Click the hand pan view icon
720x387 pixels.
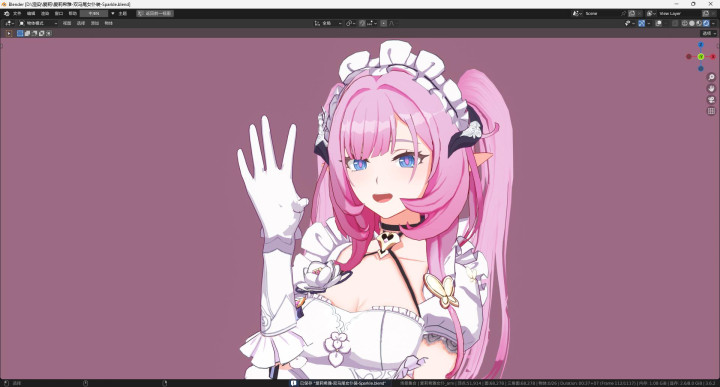pos(711,88)
